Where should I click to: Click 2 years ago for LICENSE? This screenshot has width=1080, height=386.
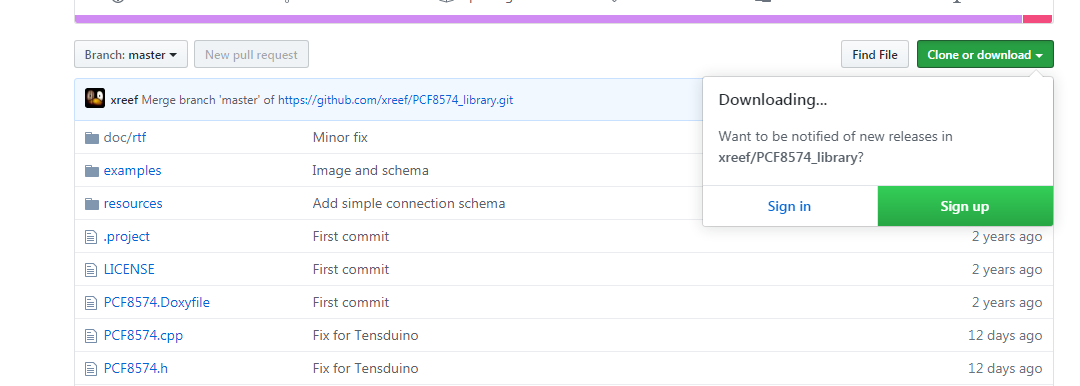point(1007,270)
